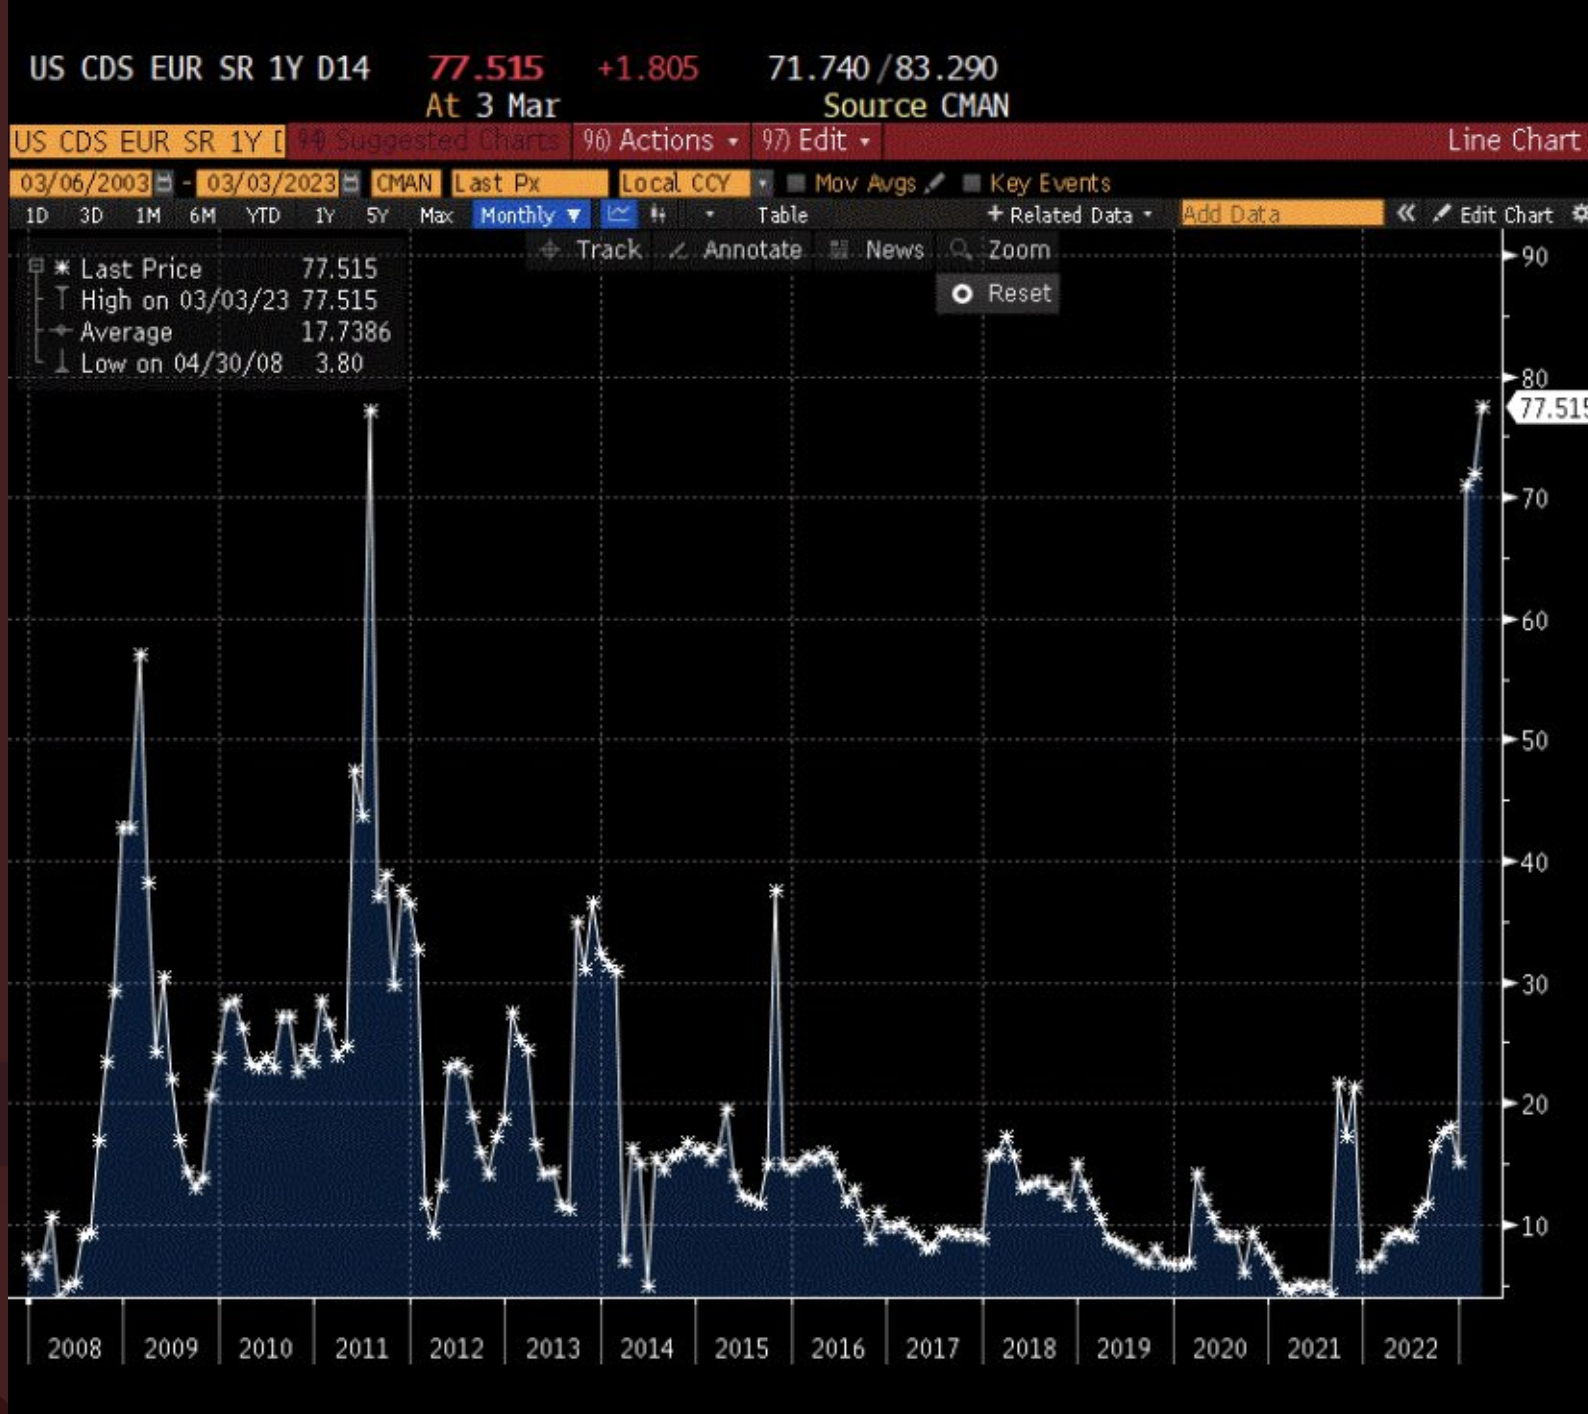Select the 2015 spike data point

(x=776, y=890)
